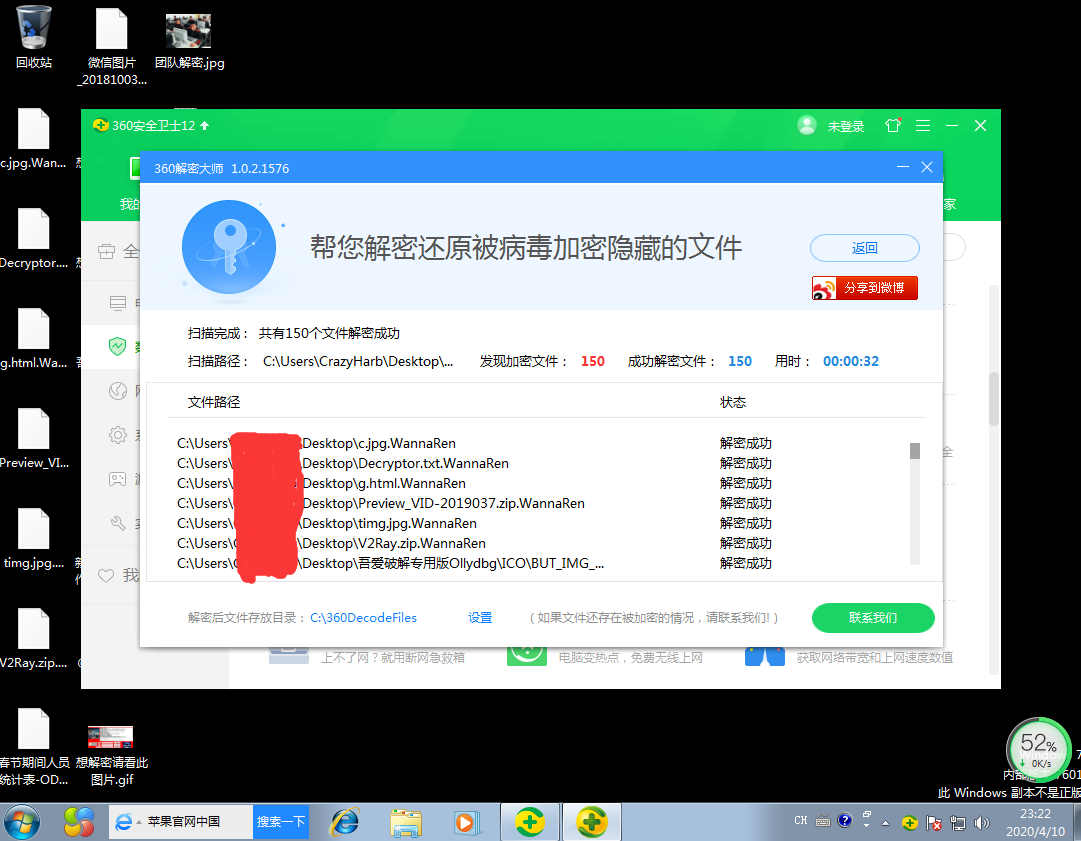Open the 回收站 recycle bin desktop icon
Image resolution: width=1081 pixels, height=841 pixels.
point(33,37)
